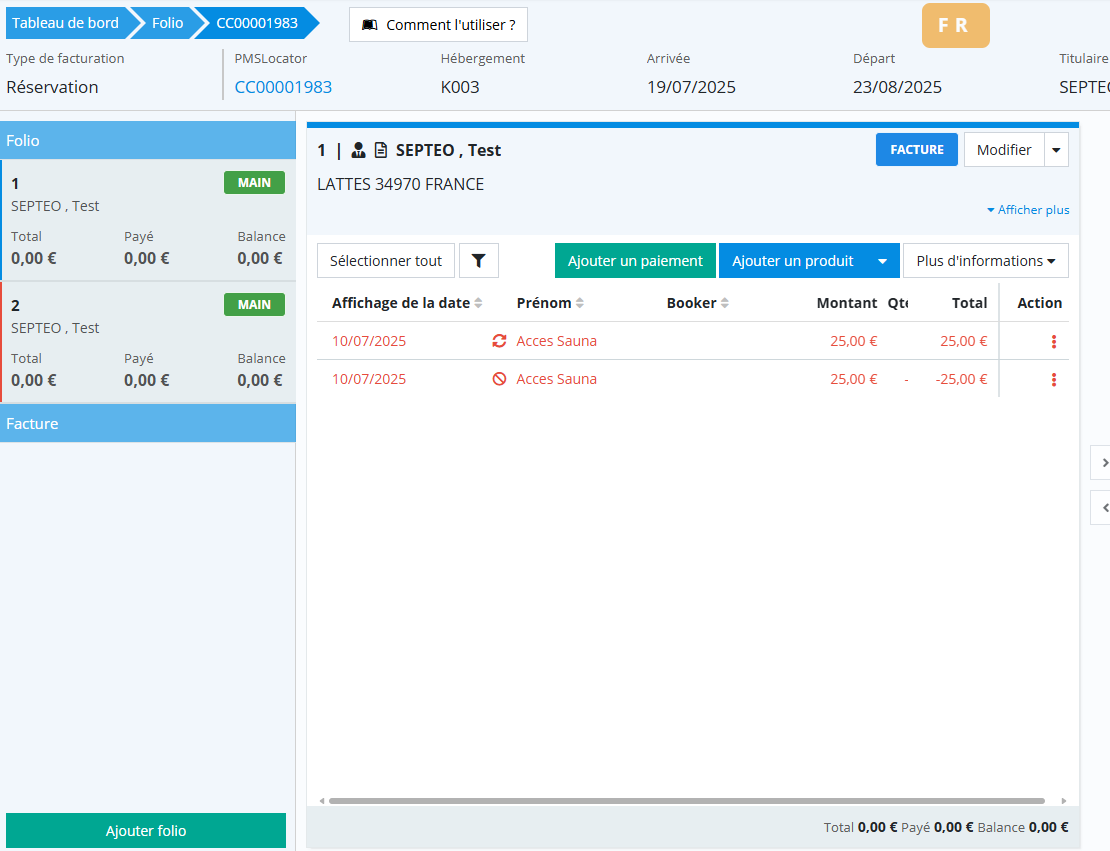Go to Tableau de bord breadcrumb

65,23
